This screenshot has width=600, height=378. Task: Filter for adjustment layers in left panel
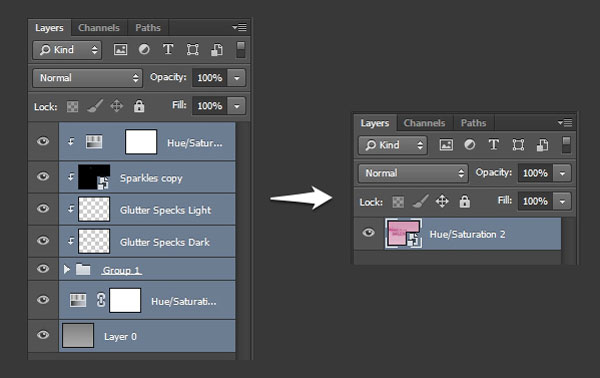pyautogui.click(x=144, y=49)
